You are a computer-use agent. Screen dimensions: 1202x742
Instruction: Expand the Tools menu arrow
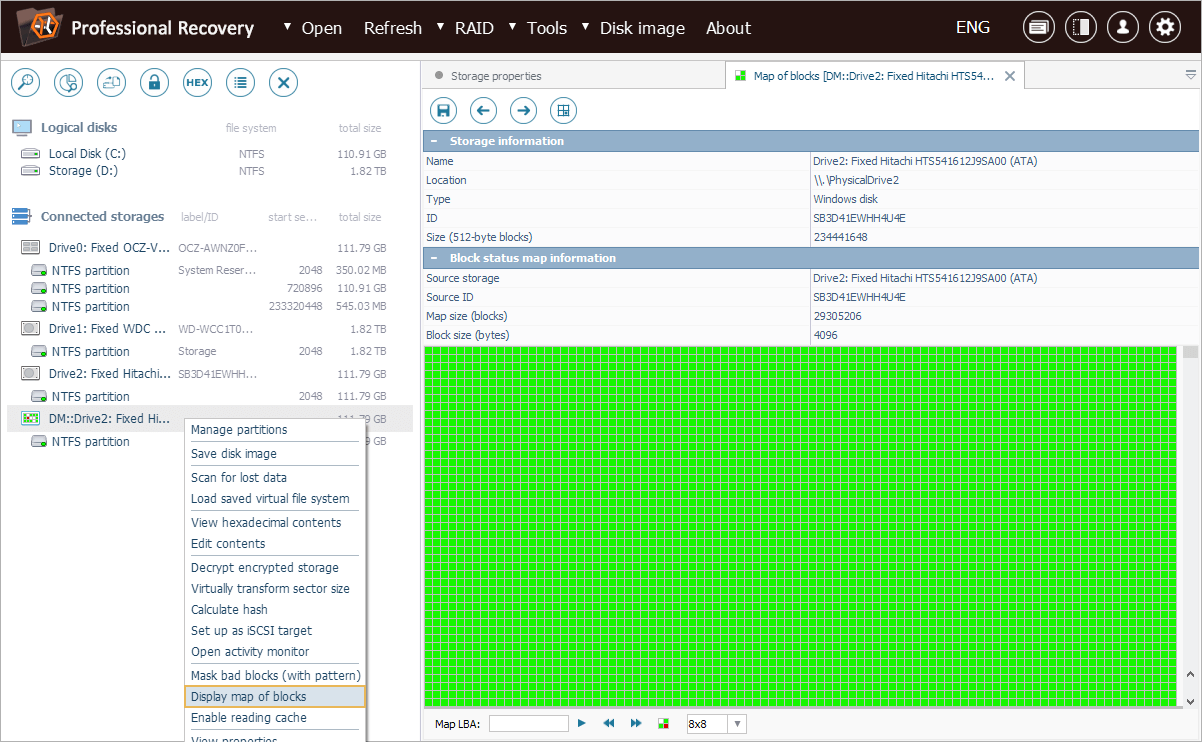(x=513, y=25)
